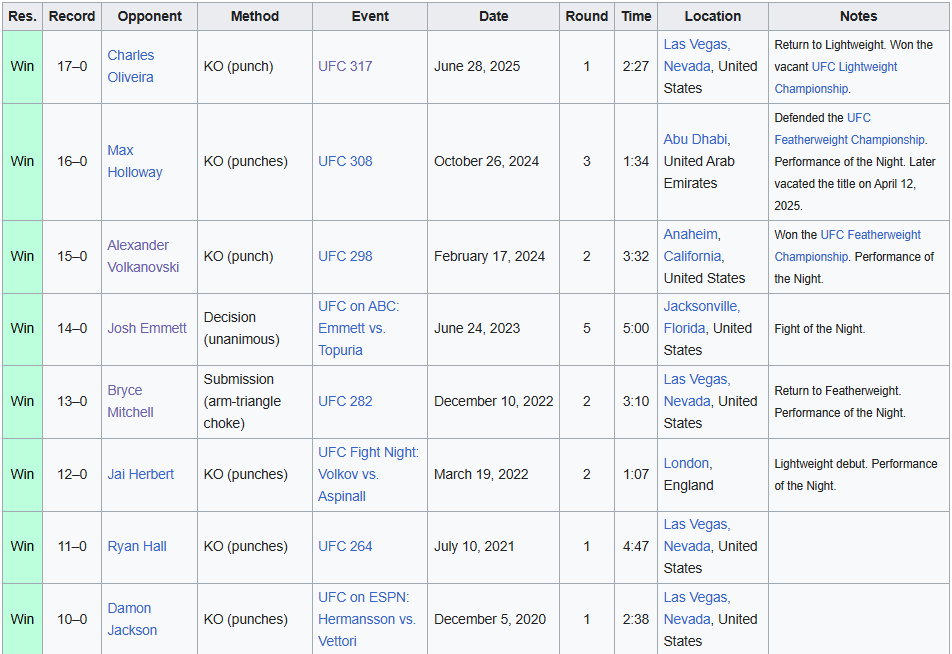Screen dimensions: 952x654
Task: Select Decision (unanimous) method cell
Action: pyautogui.click(x=254, y=329)
